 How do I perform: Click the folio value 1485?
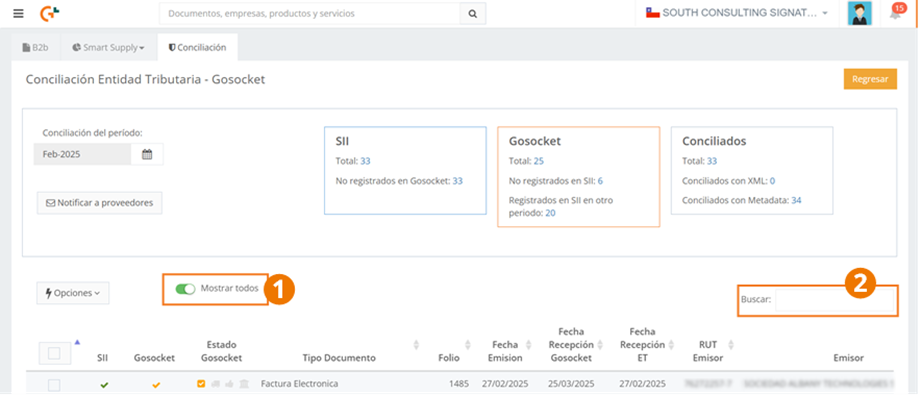click(459, 384)
